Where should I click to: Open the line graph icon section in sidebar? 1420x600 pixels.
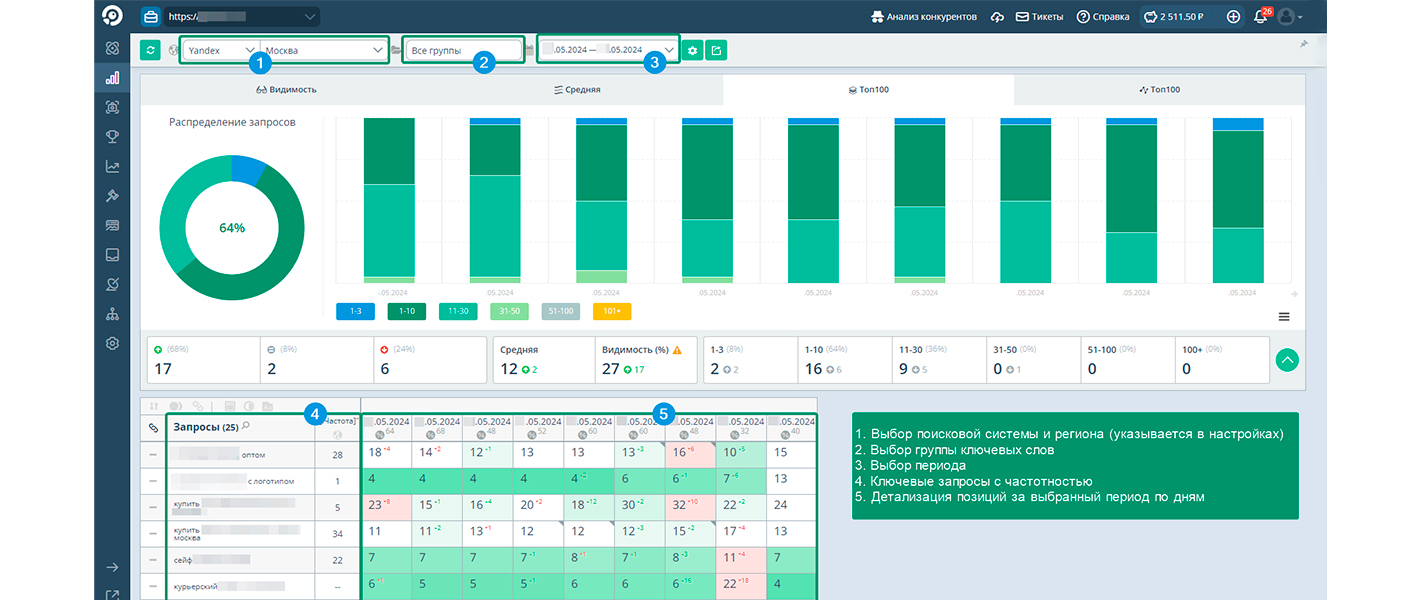click(112, 167)
